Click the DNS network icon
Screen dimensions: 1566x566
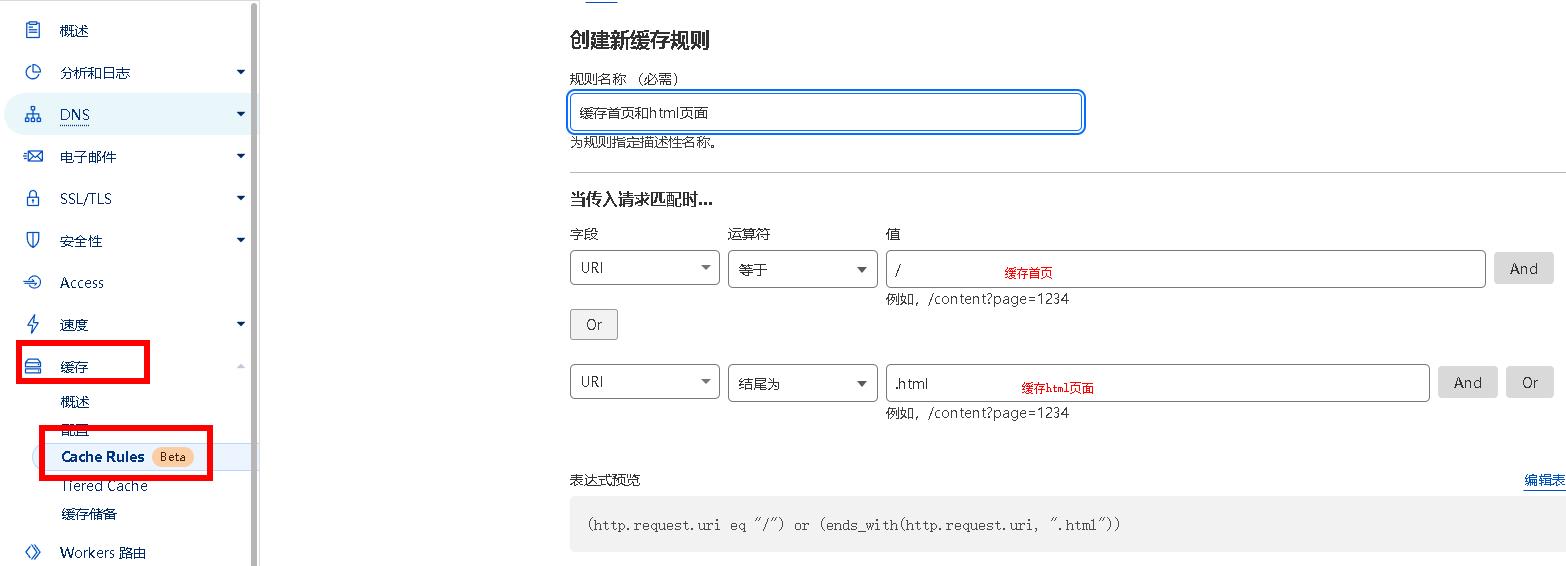coord(33,114)
